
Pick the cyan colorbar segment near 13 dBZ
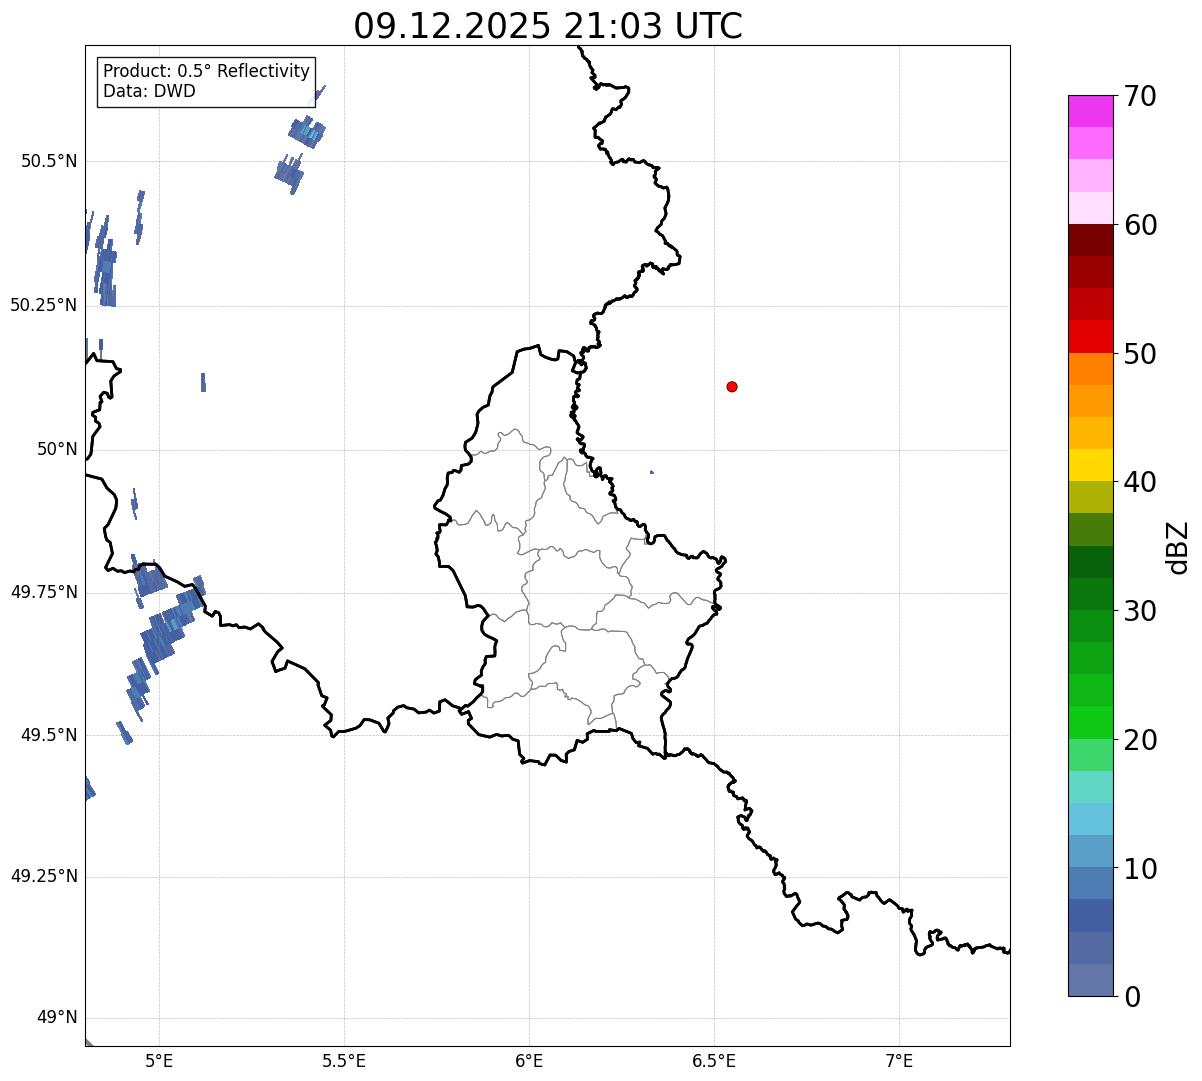point(1090,819)
